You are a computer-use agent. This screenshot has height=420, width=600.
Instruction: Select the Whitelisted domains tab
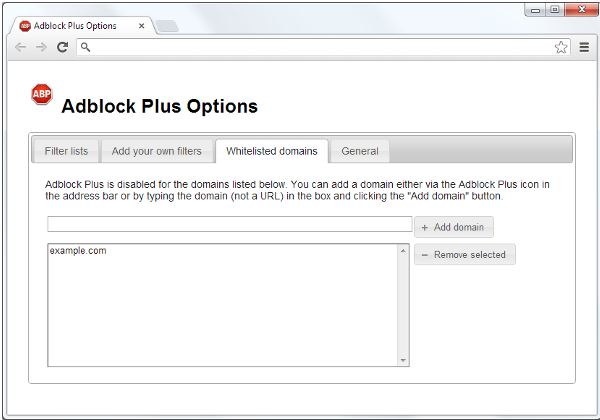271,151
